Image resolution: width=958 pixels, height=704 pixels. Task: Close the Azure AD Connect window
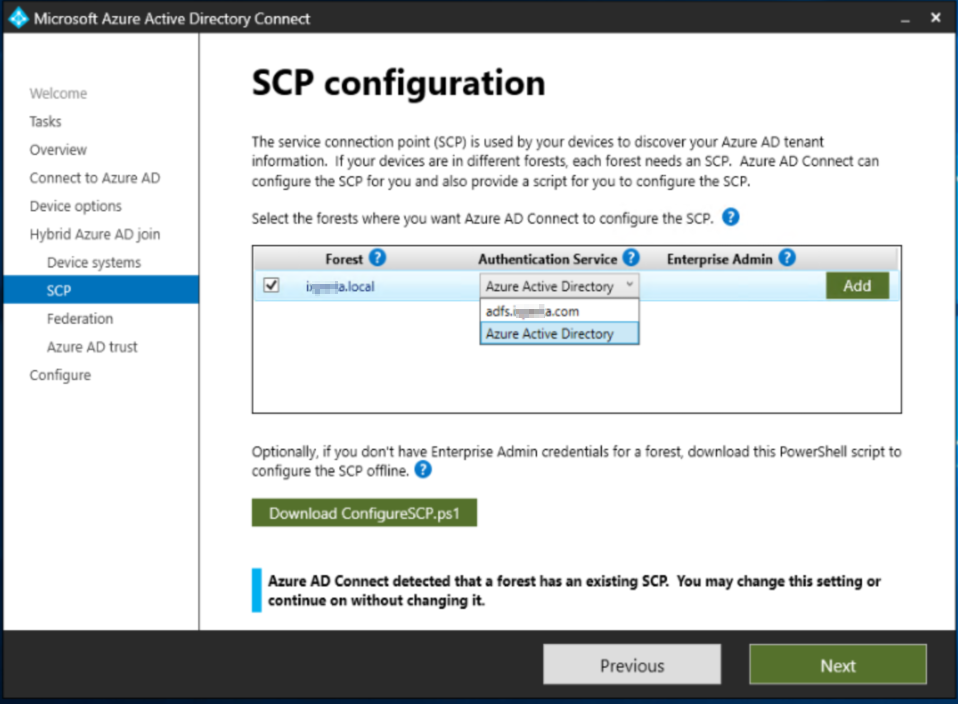click(935, 18)
